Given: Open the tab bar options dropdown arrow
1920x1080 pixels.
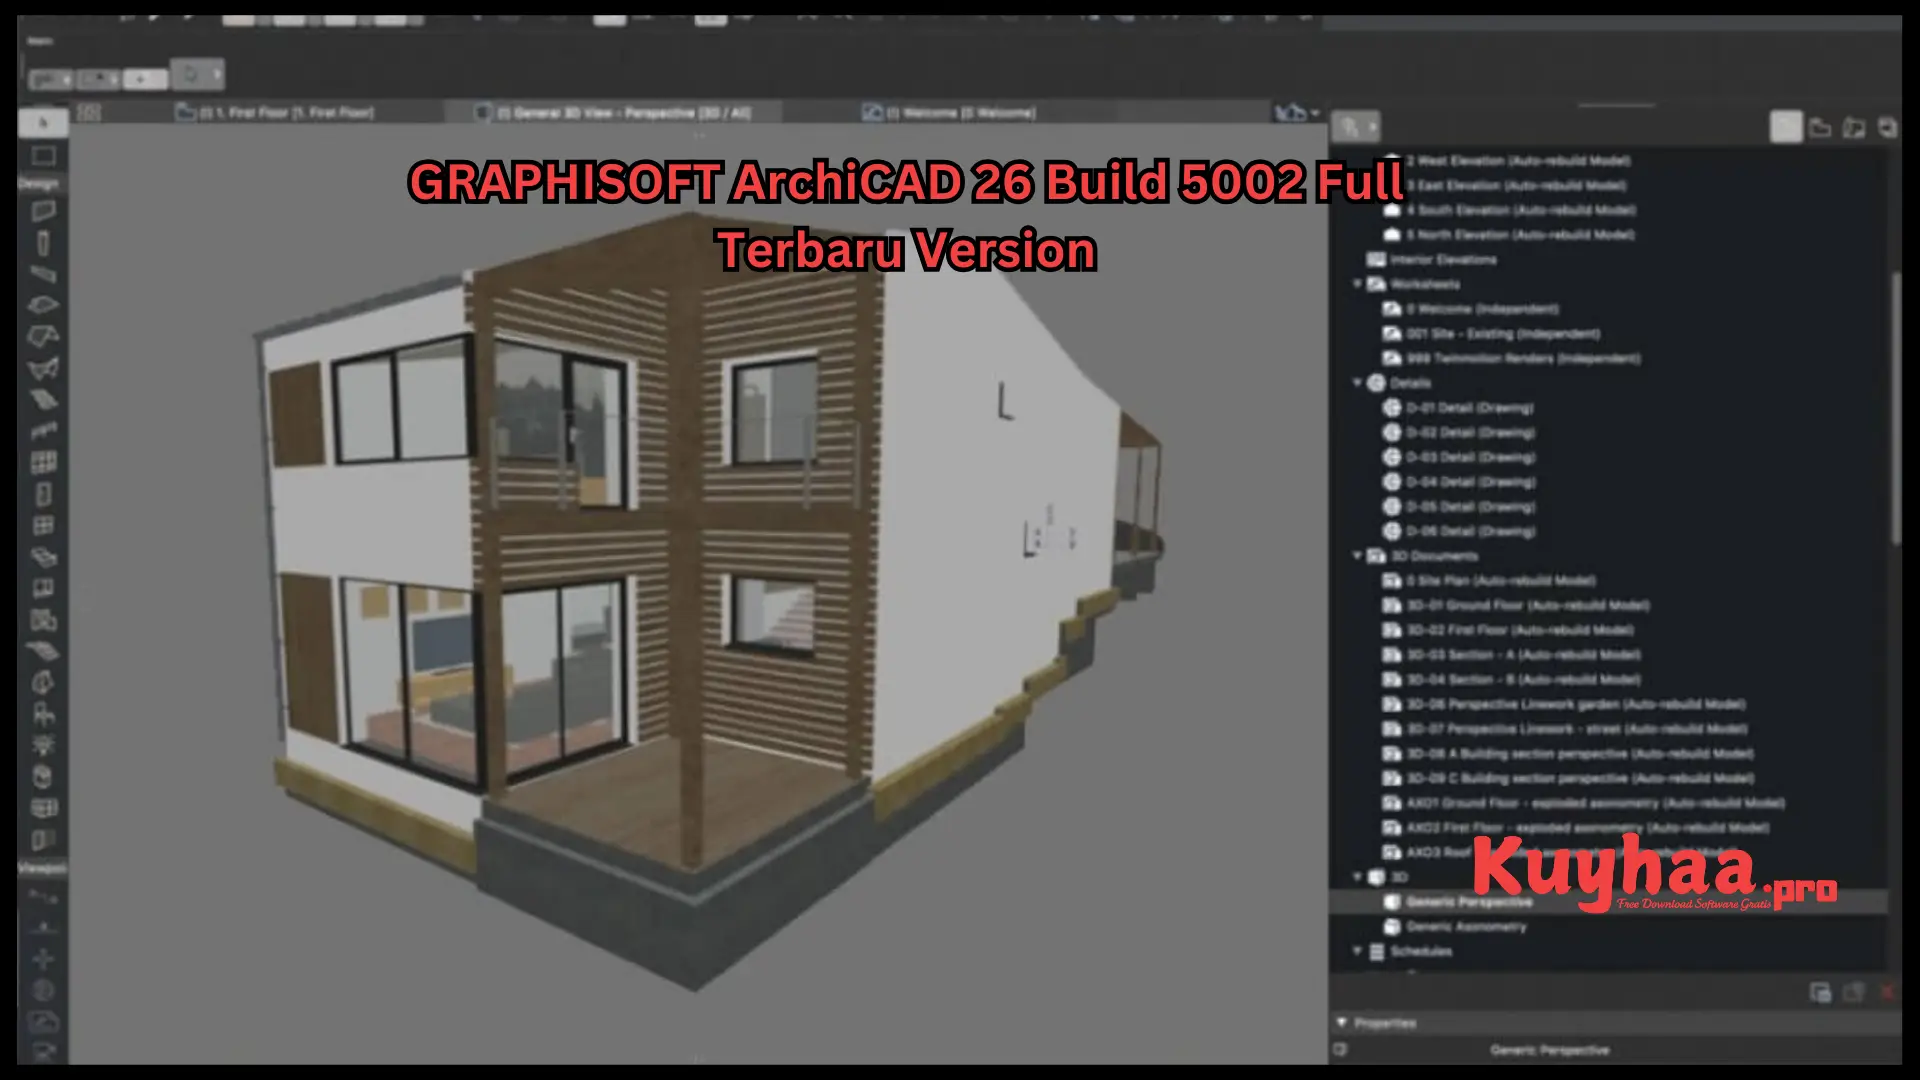Looking at the screenshot, I should pyautogui.click(x=1315, y=113).
